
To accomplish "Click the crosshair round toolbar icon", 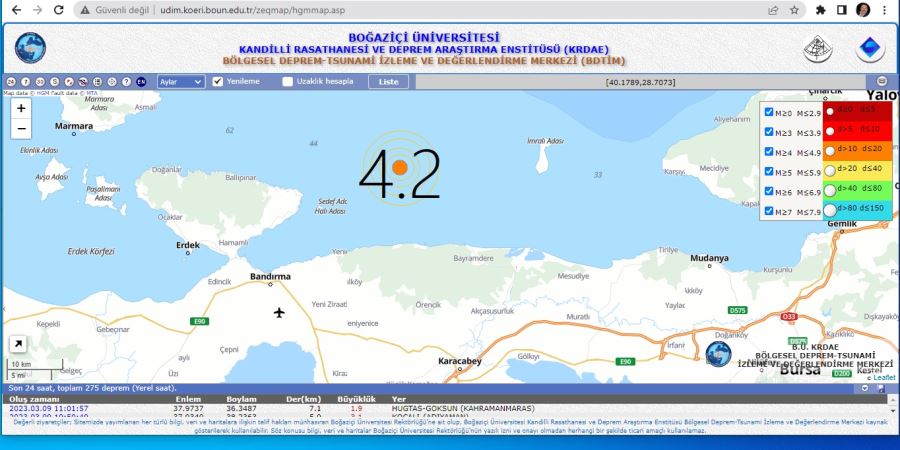I will 112,82.
